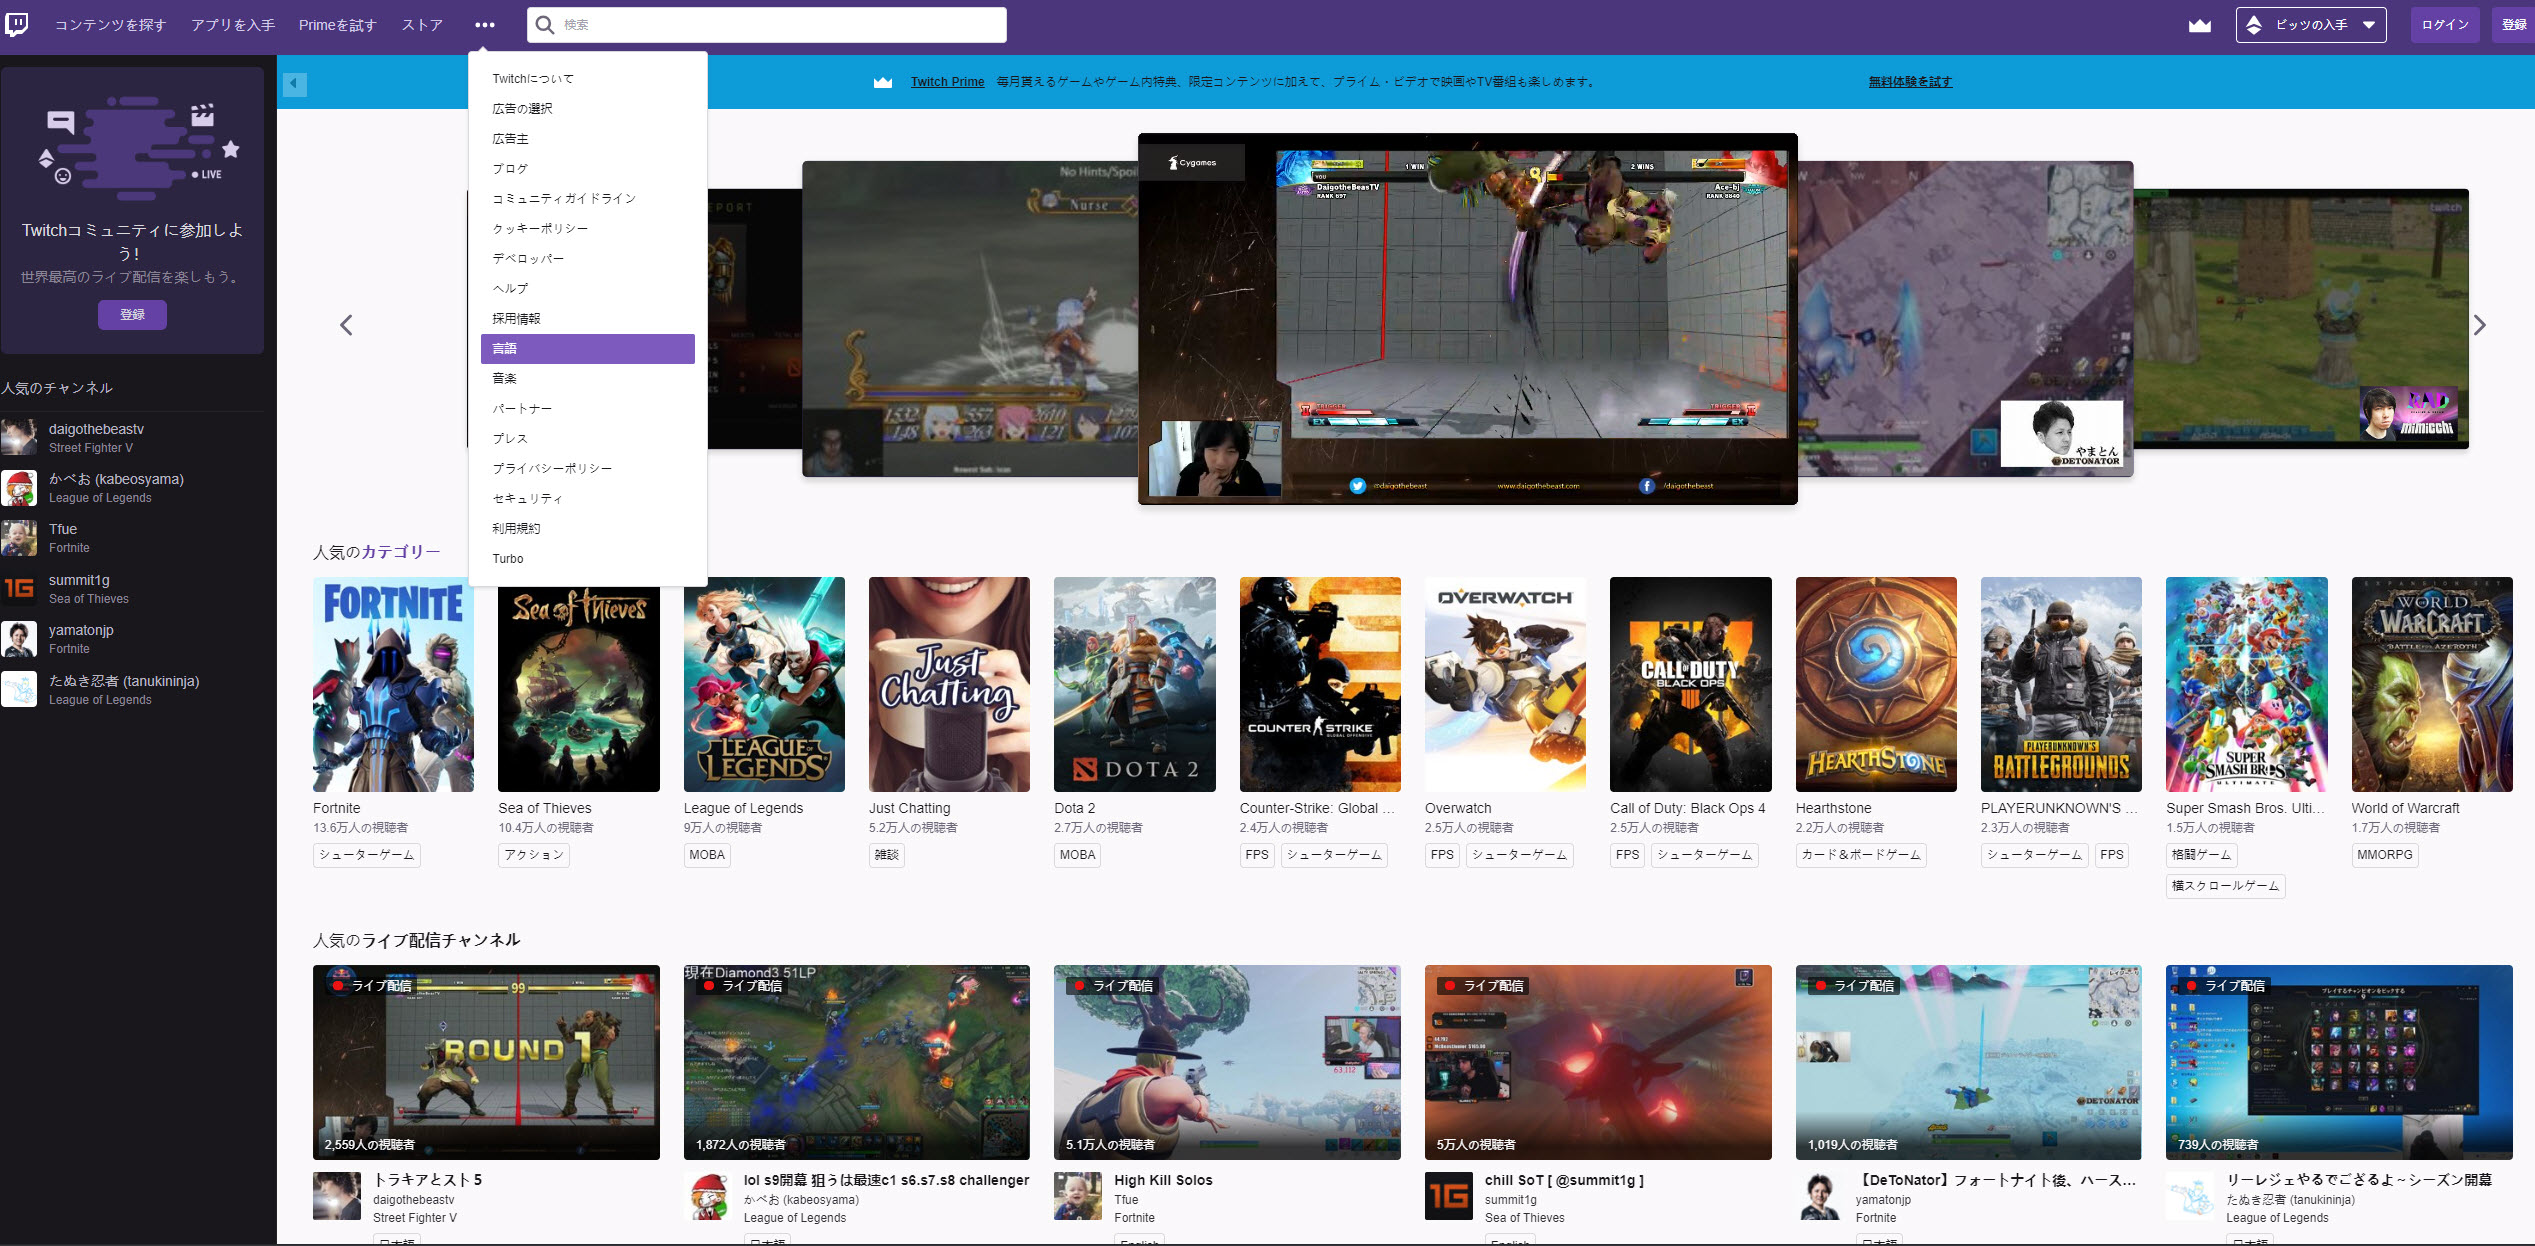Click yamatonjp avatar under the DeToNator stream

pyautogui.click(x=1820, y=1196)
